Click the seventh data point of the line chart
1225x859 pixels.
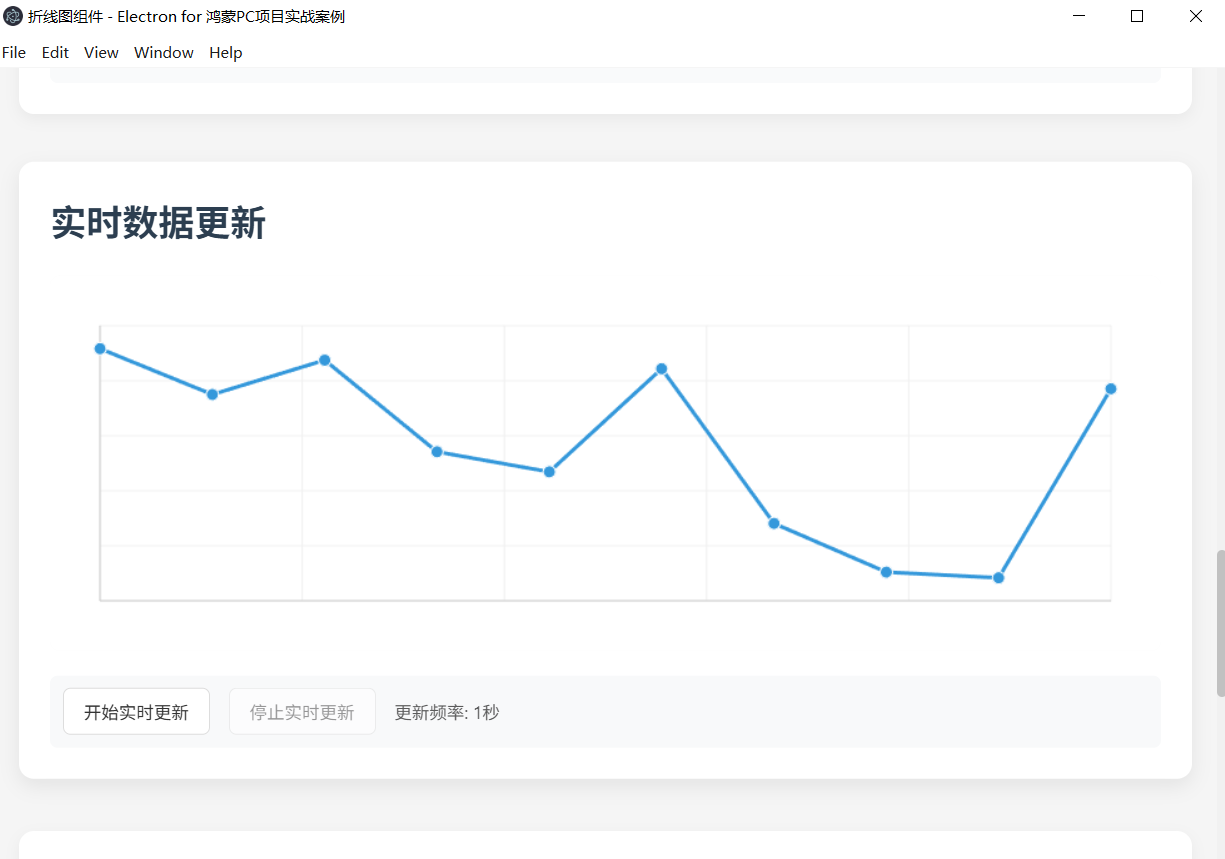tap(774, 523)
